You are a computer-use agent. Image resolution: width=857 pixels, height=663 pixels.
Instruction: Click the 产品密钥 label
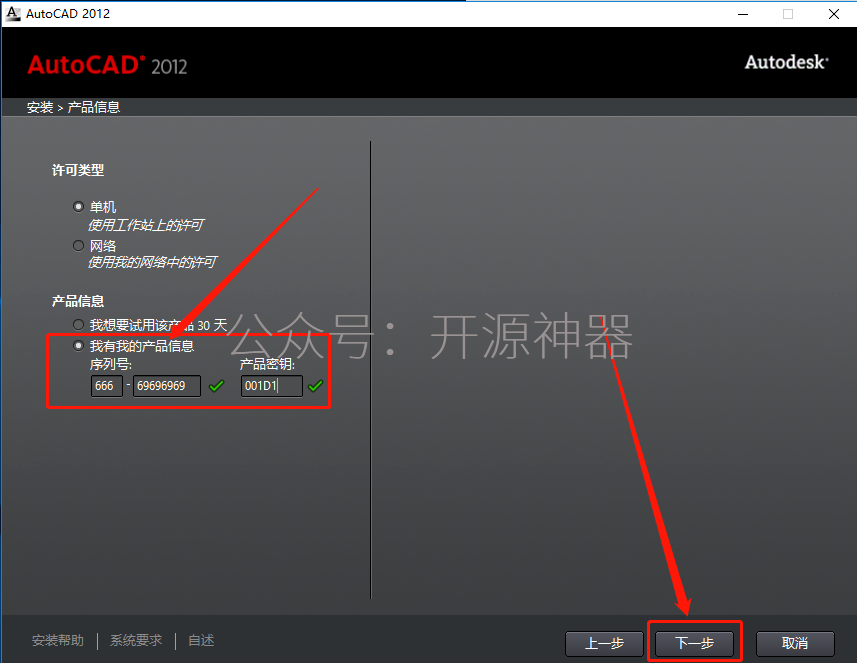click(x=267, y=365)
